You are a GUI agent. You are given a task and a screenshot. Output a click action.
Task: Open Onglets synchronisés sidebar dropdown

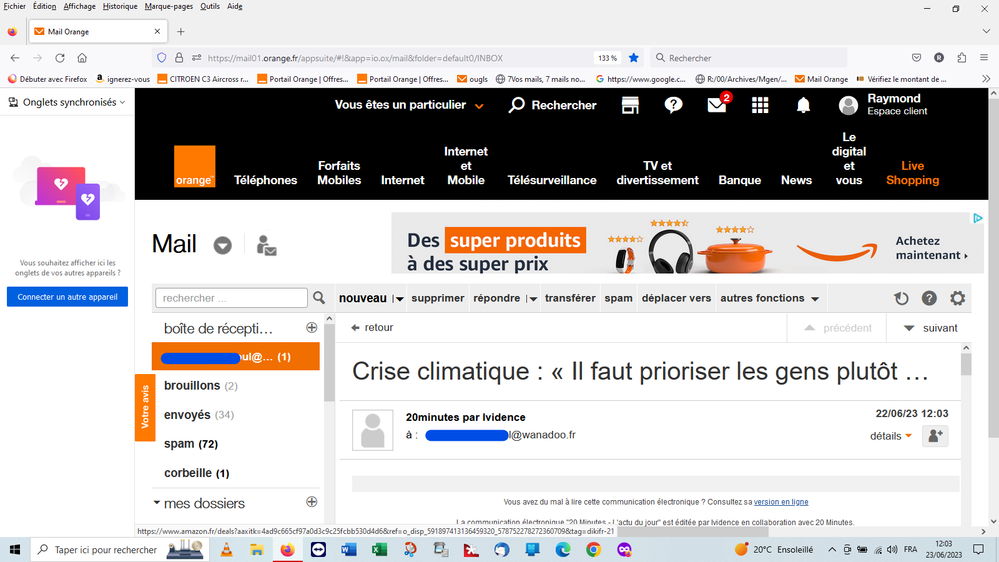66,102
